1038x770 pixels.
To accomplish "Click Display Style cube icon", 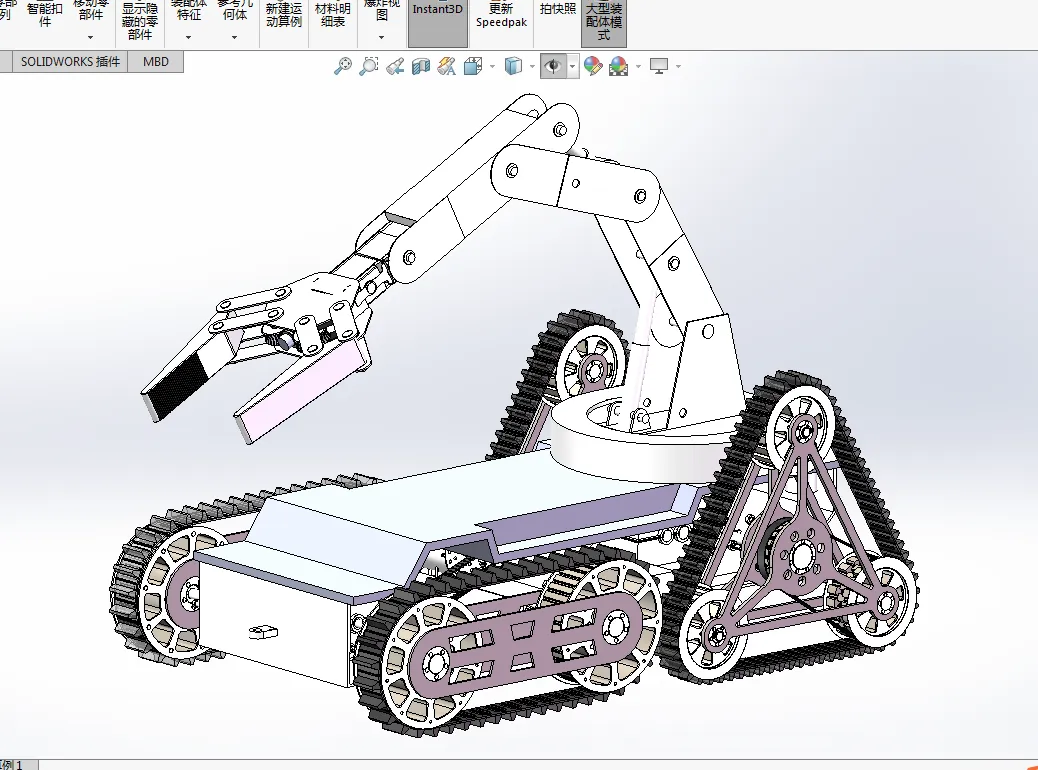I will (x=513, y=66).
